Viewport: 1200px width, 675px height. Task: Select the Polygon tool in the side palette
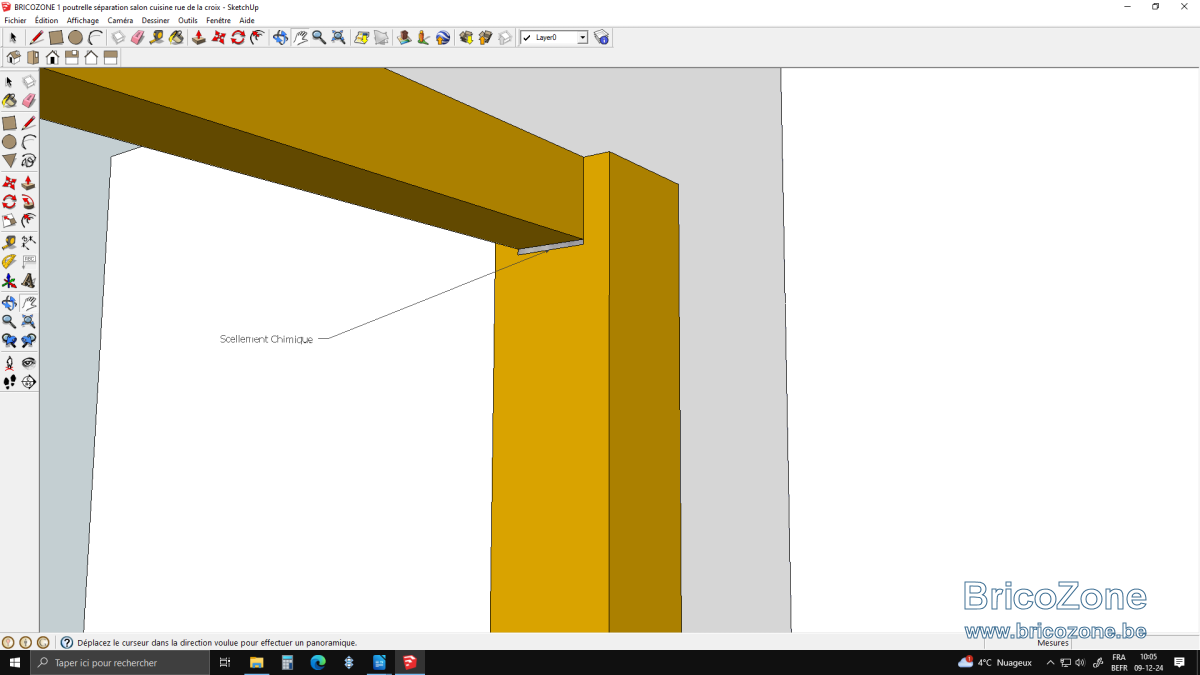[x=9, y=161]
